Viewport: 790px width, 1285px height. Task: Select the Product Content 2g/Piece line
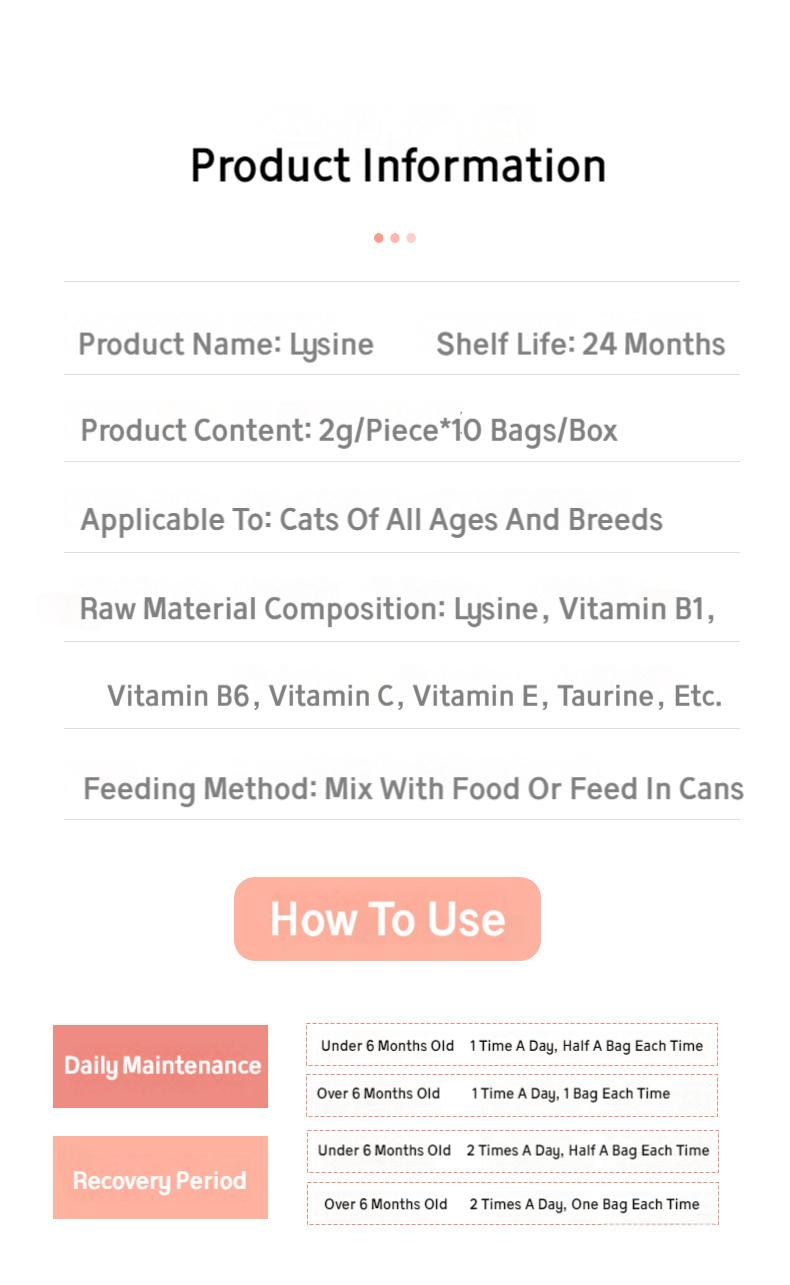[349, 431]
